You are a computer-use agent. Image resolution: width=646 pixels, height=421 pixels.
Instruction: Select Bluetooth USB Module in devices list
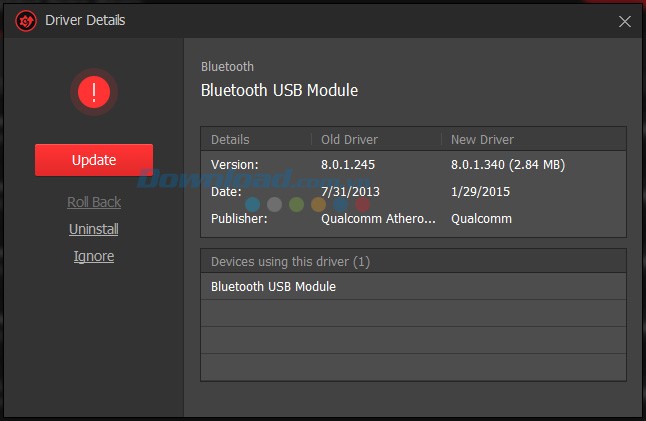(273, 286)
